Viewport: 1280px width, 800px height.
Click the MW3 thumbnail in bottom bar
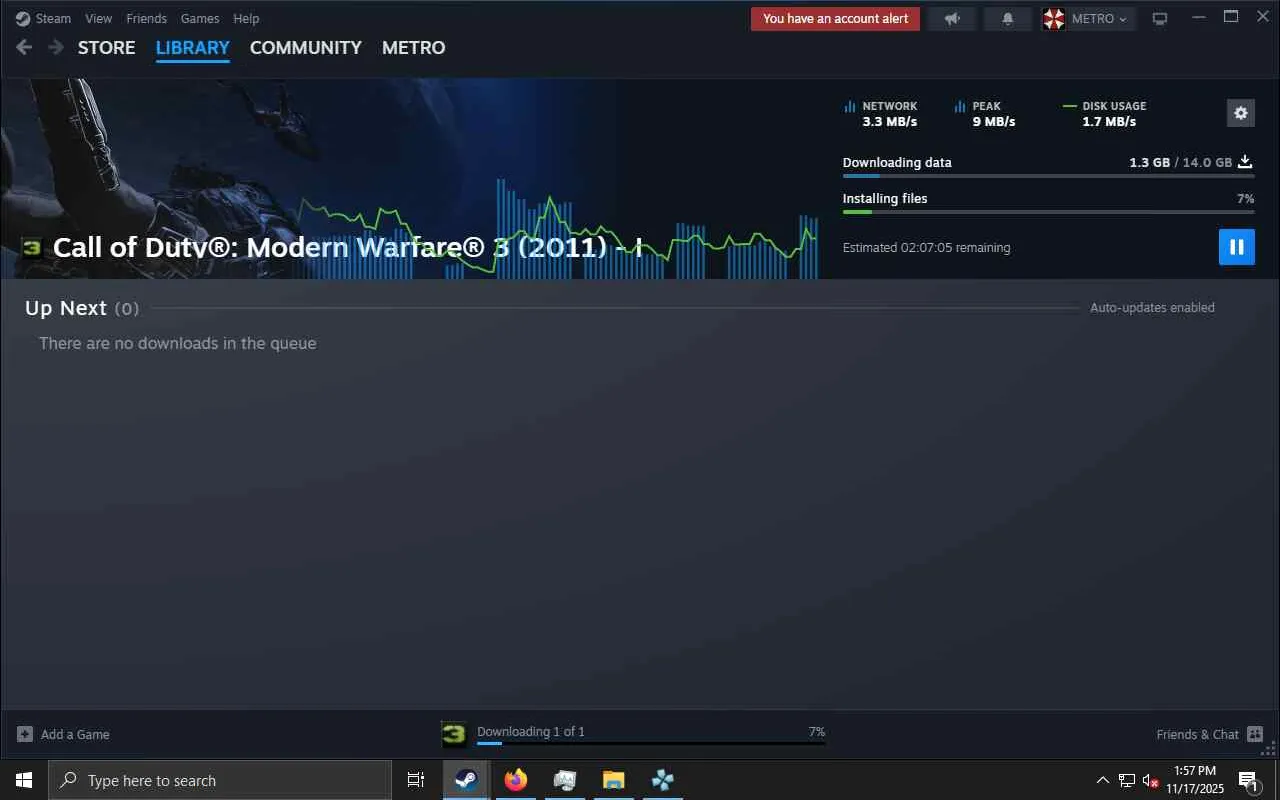click(x=454, y=735)
